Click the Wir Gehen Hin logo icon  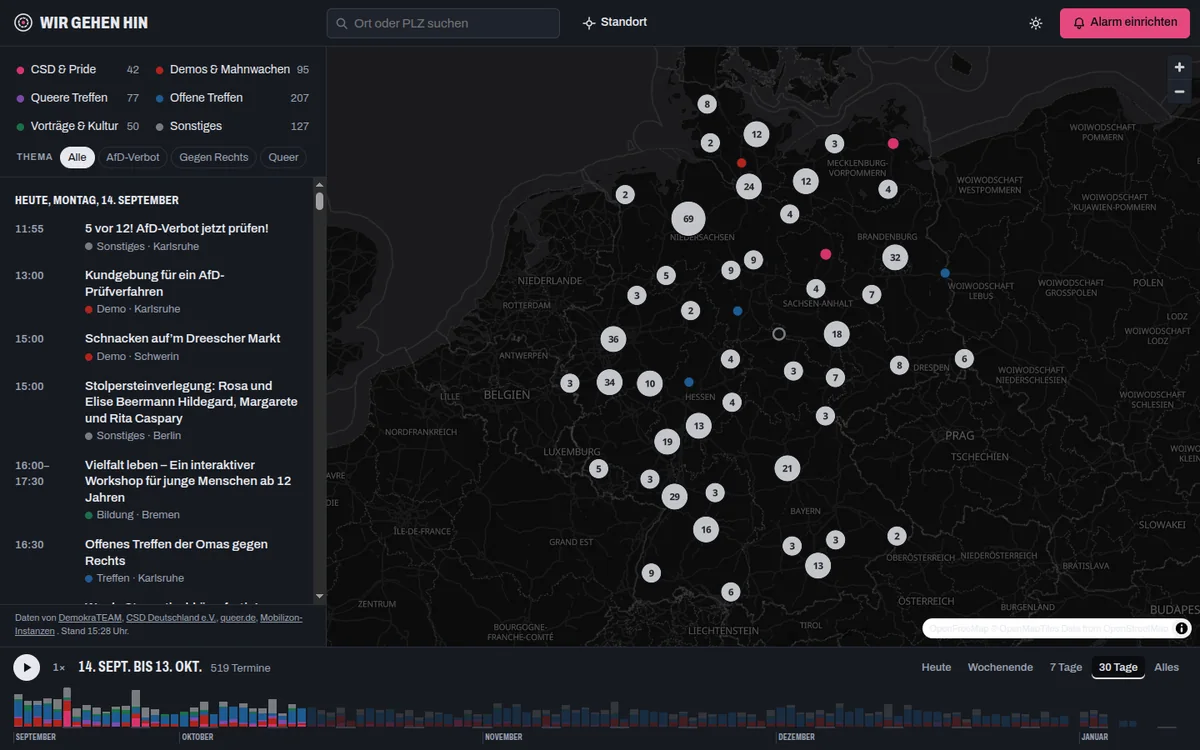(x=23, y=23)
